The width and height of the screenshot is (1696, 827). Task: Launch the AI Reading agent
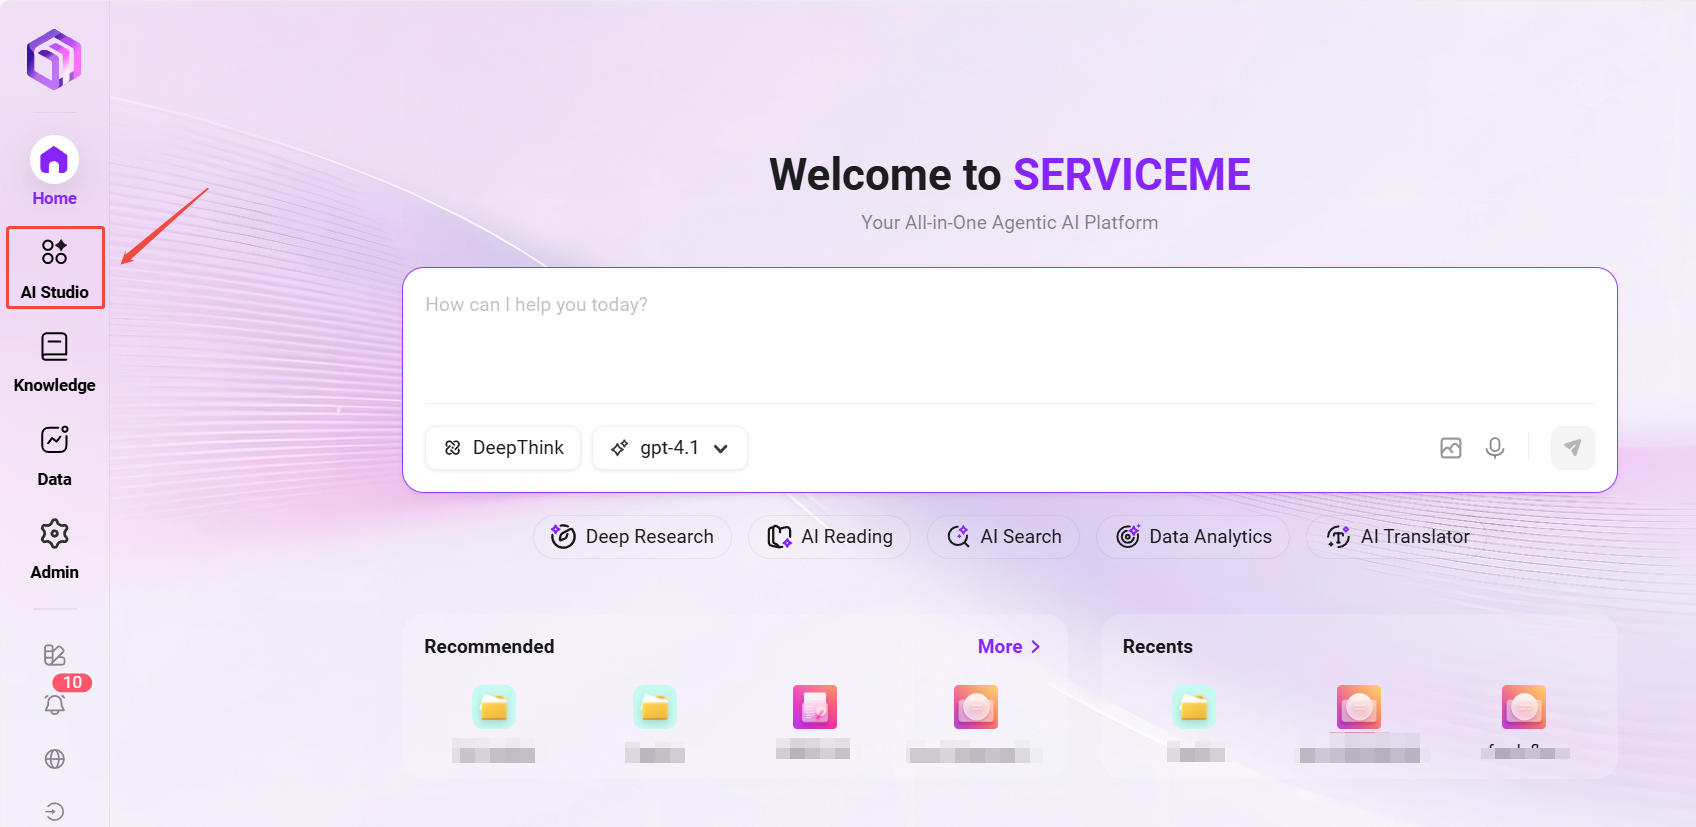click(829, 537)
